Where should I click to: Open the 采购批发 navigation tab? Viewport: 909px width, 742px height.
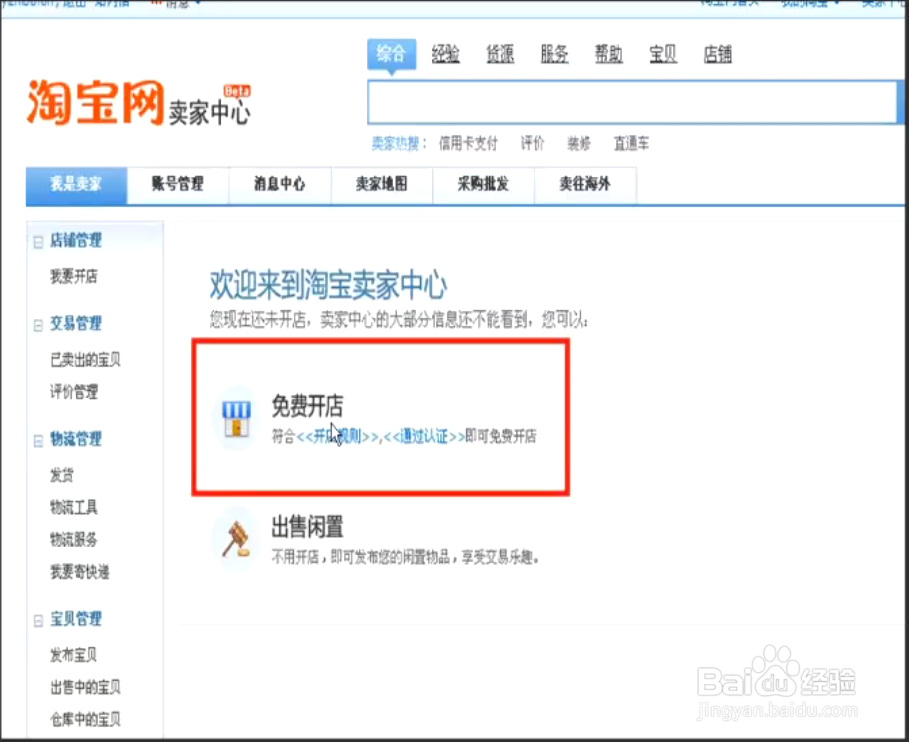[x=483, y=185]
